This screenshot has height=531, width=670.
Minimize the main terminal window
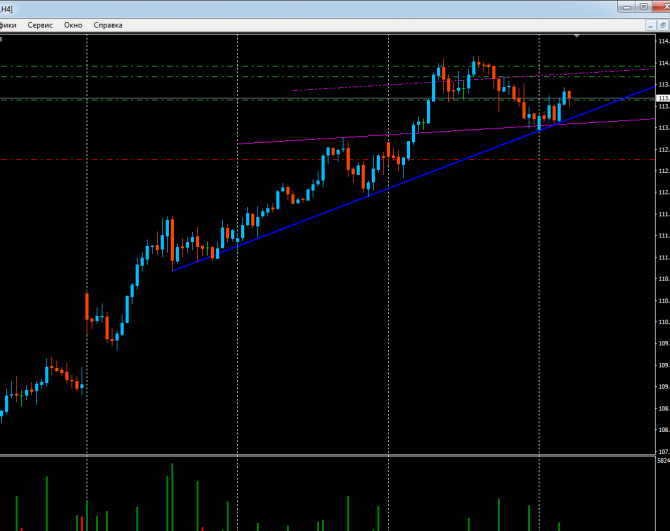626,7
